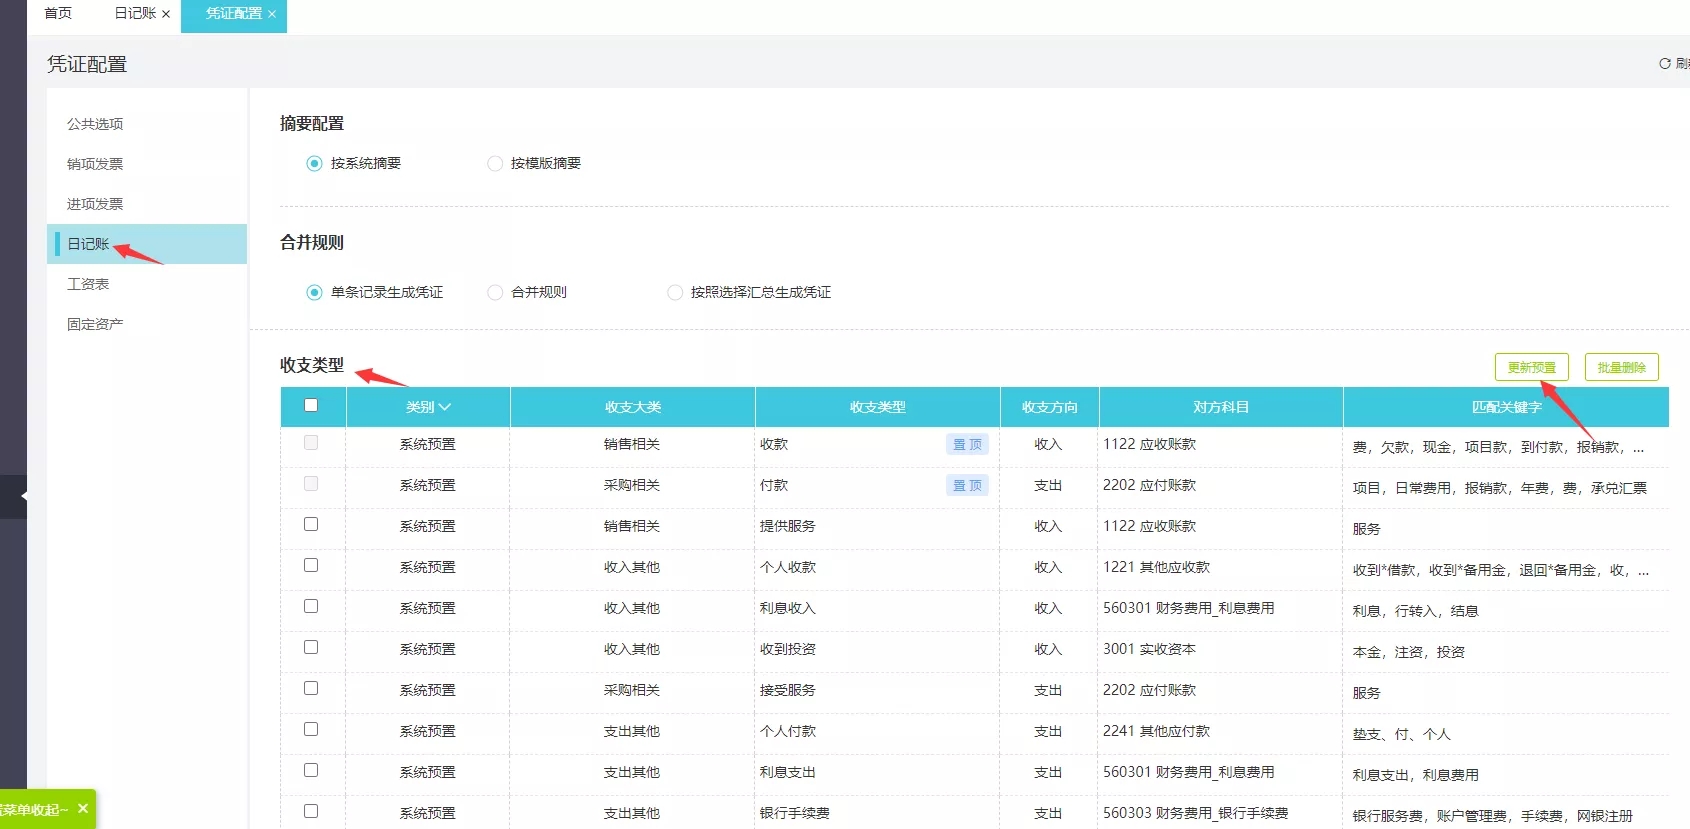Check the 利息支出 row checkbox

click(x=311, y=770)
